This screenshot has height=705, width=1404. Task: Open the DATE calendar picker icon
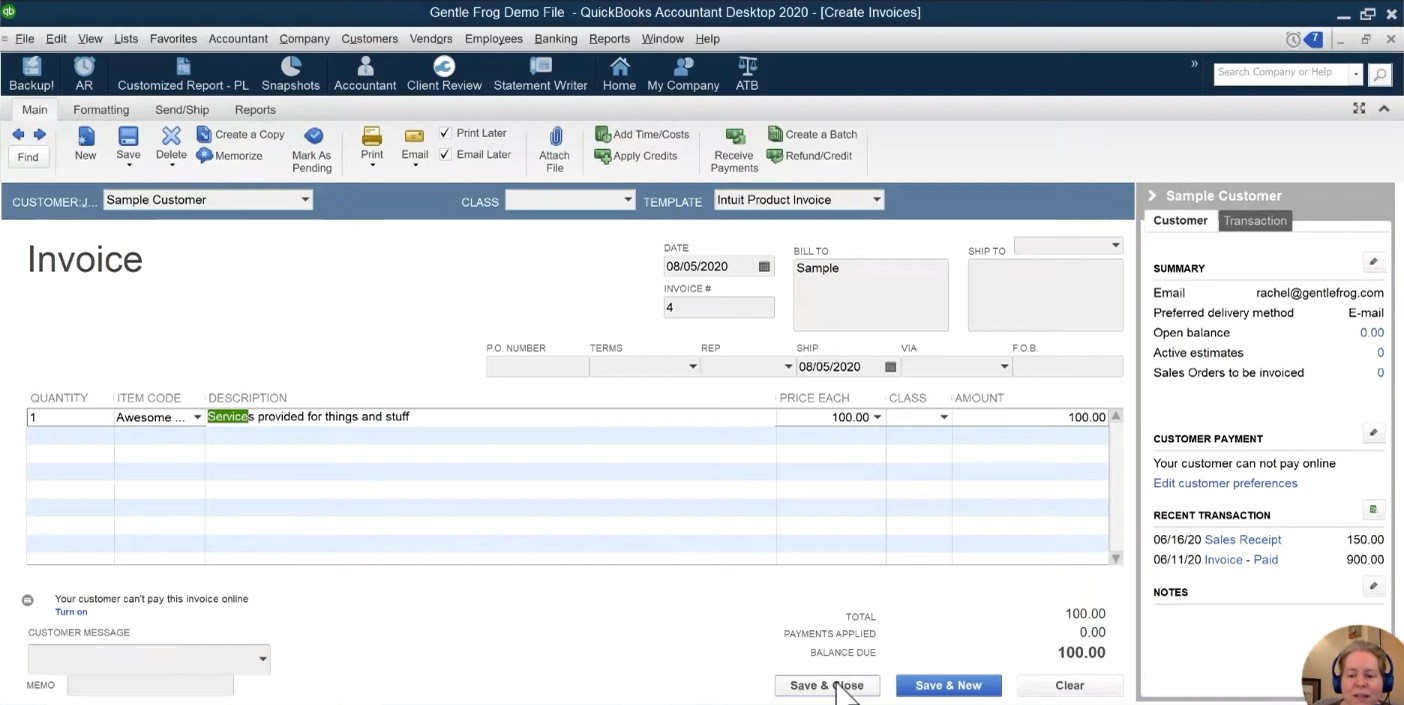[x=764, y=267]
